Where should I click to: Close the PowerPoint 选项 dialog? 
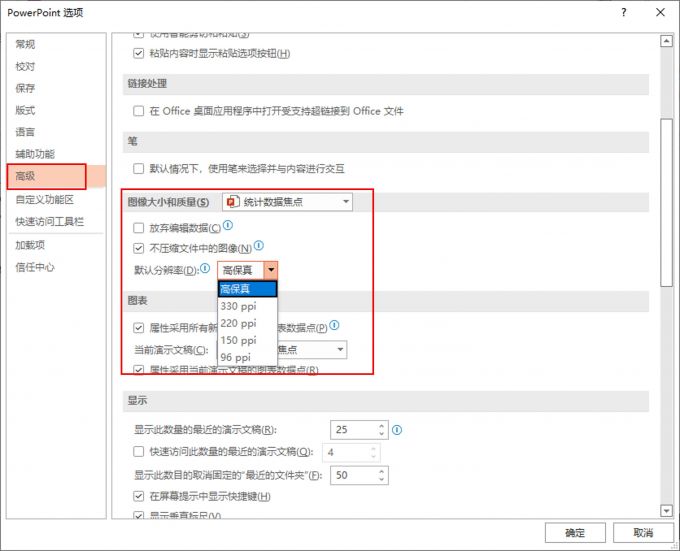coord(660,12)
